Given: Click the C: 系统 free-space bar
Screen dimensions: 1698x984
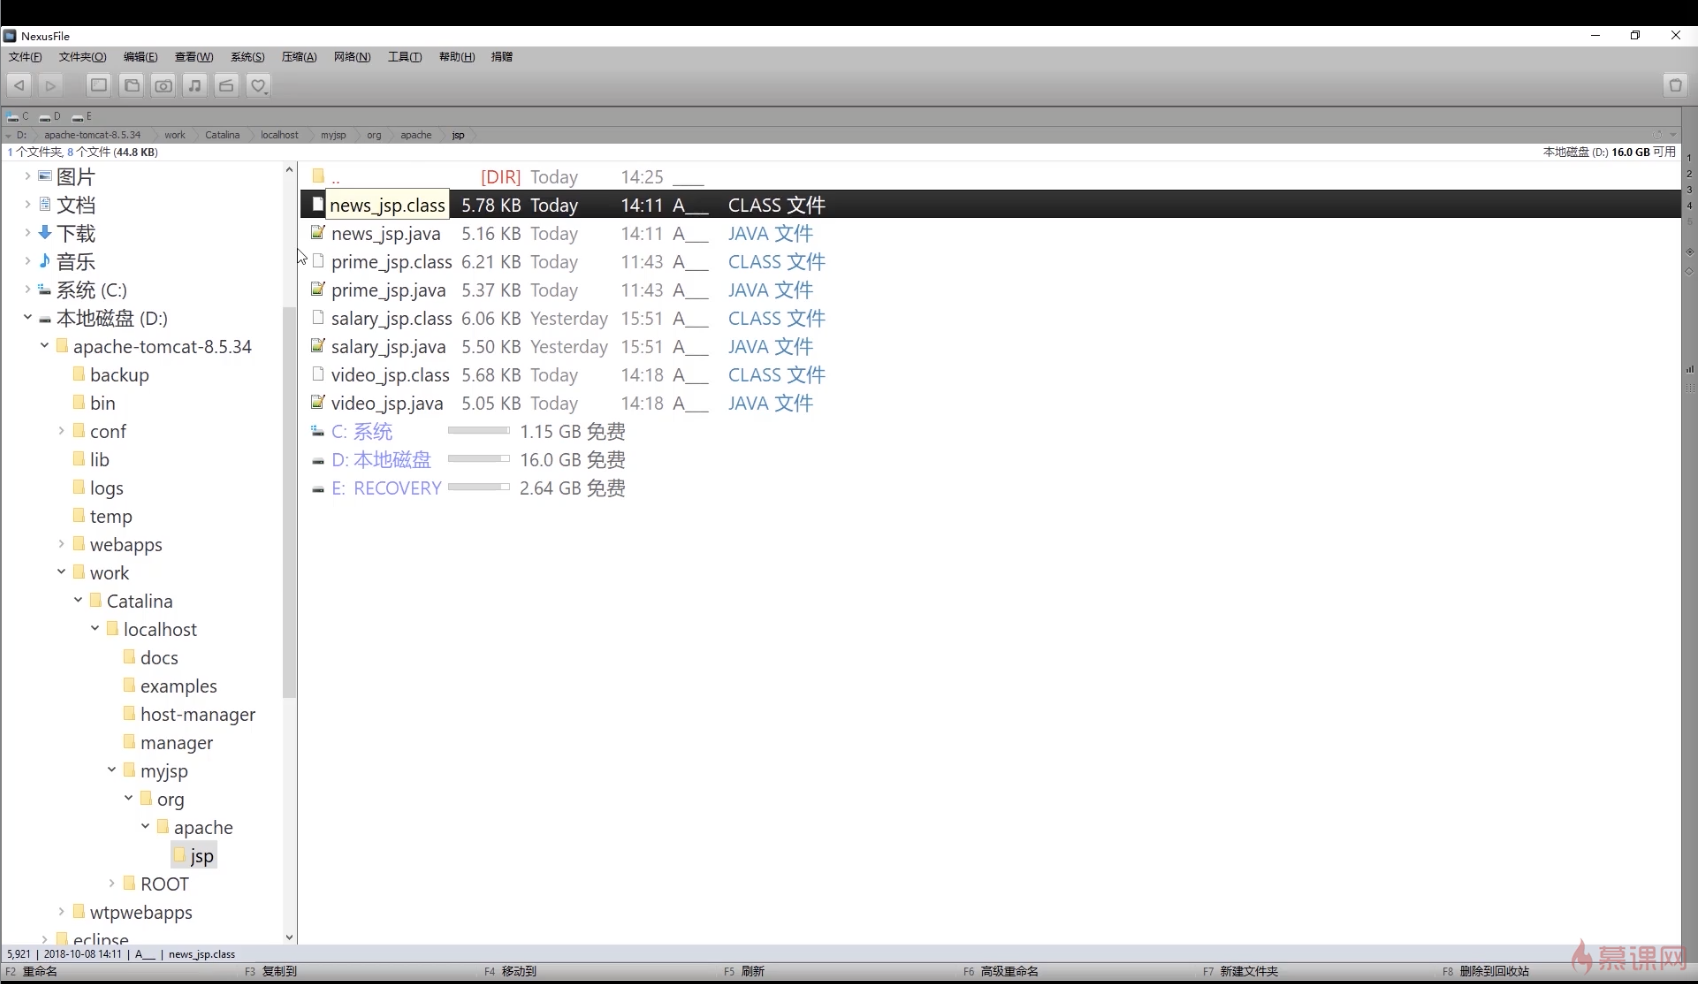Looking at the screenshot, I should [x=479, y=431].
